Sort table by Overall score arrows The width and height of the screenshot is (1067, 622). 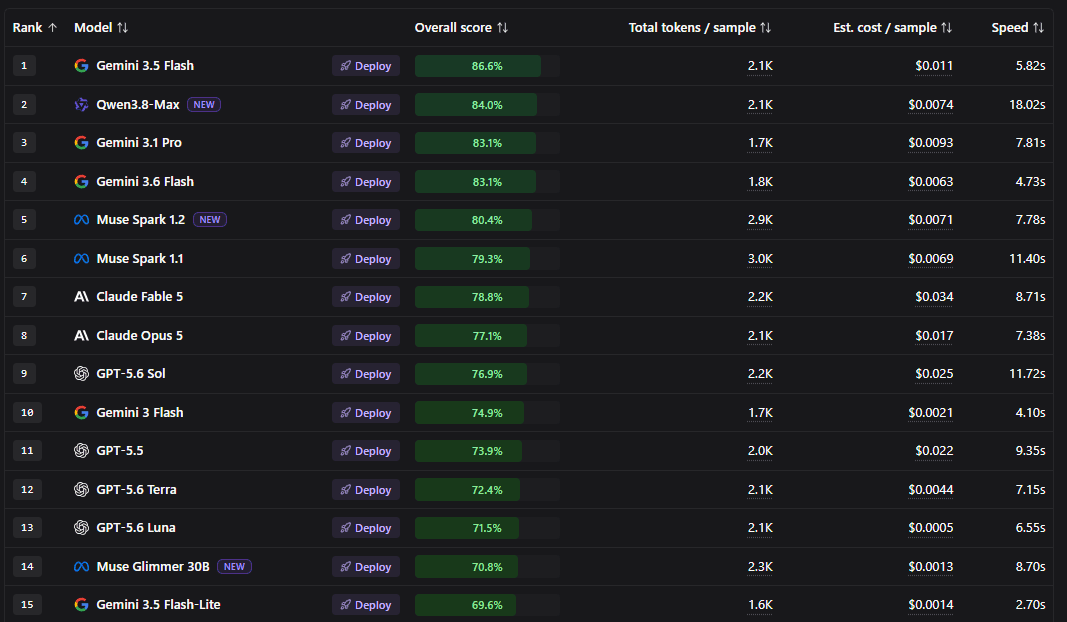[x=502, y=28]
